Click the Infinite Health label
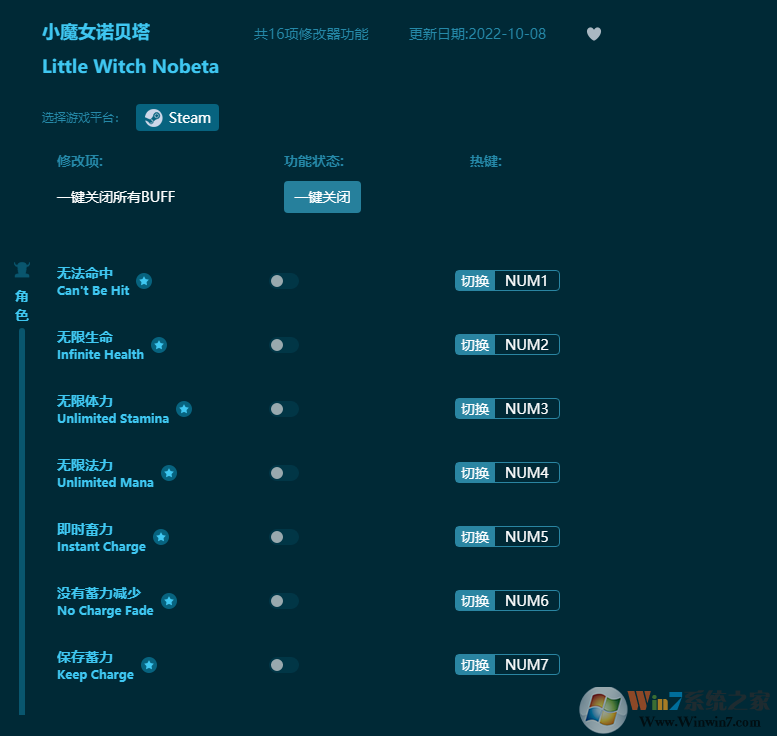This screenshot has height=736, width=777. coord(100,354)
